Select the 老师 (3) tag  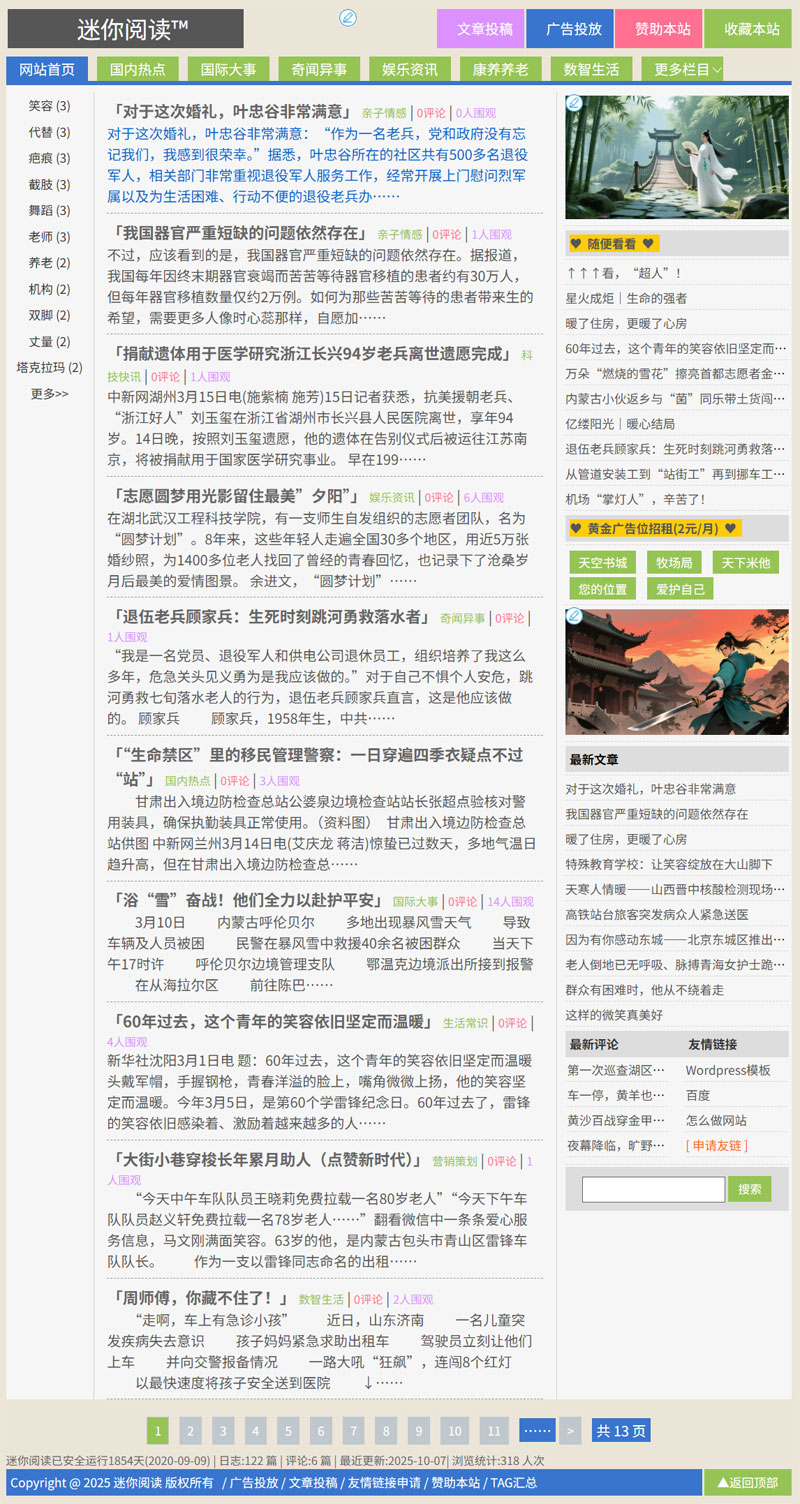tap(49, 237)
